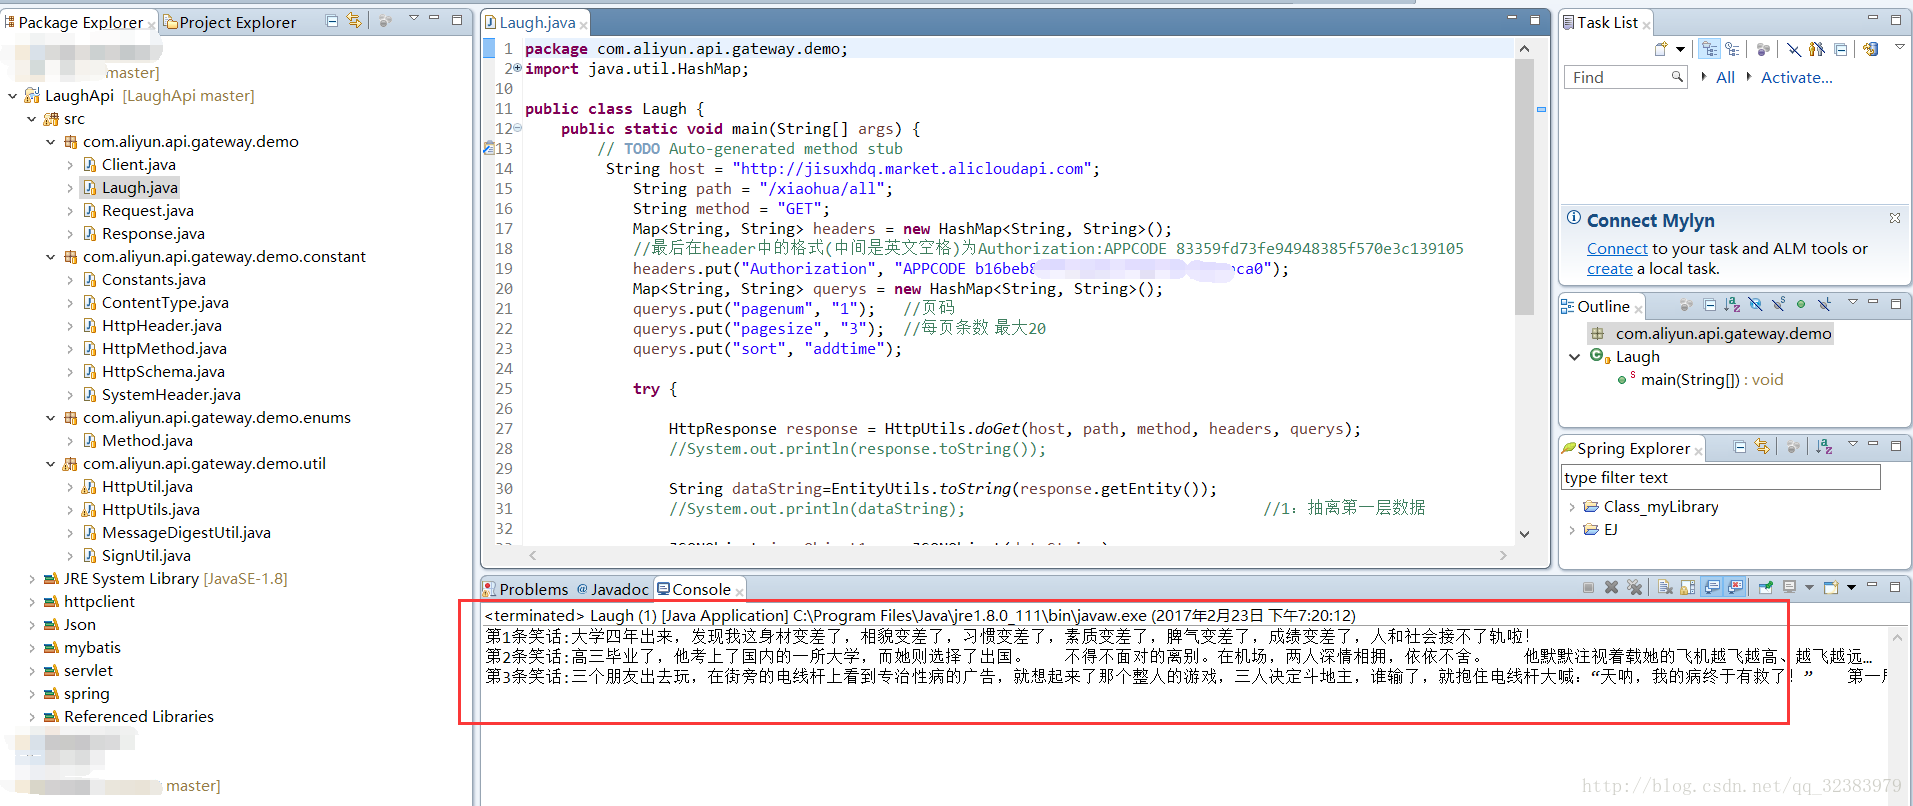1913x806 pixels.
Task: Toggle Categorized presentation in Task List
Action: click(x=1709, y=49)
